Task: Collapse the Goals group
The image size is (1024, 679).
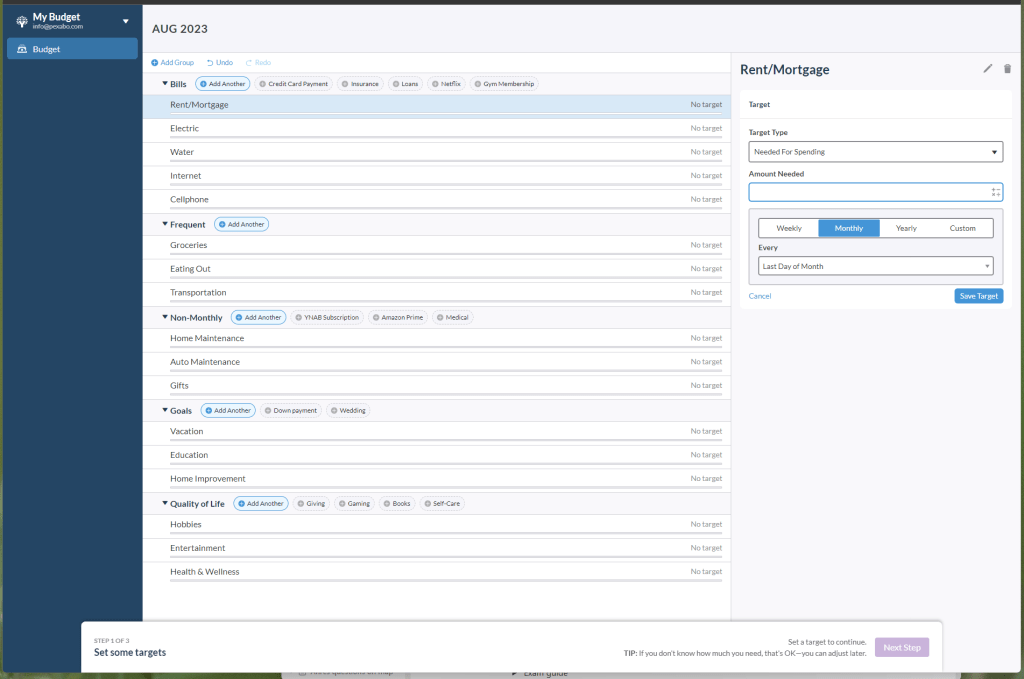Action: tap(165, 410)
